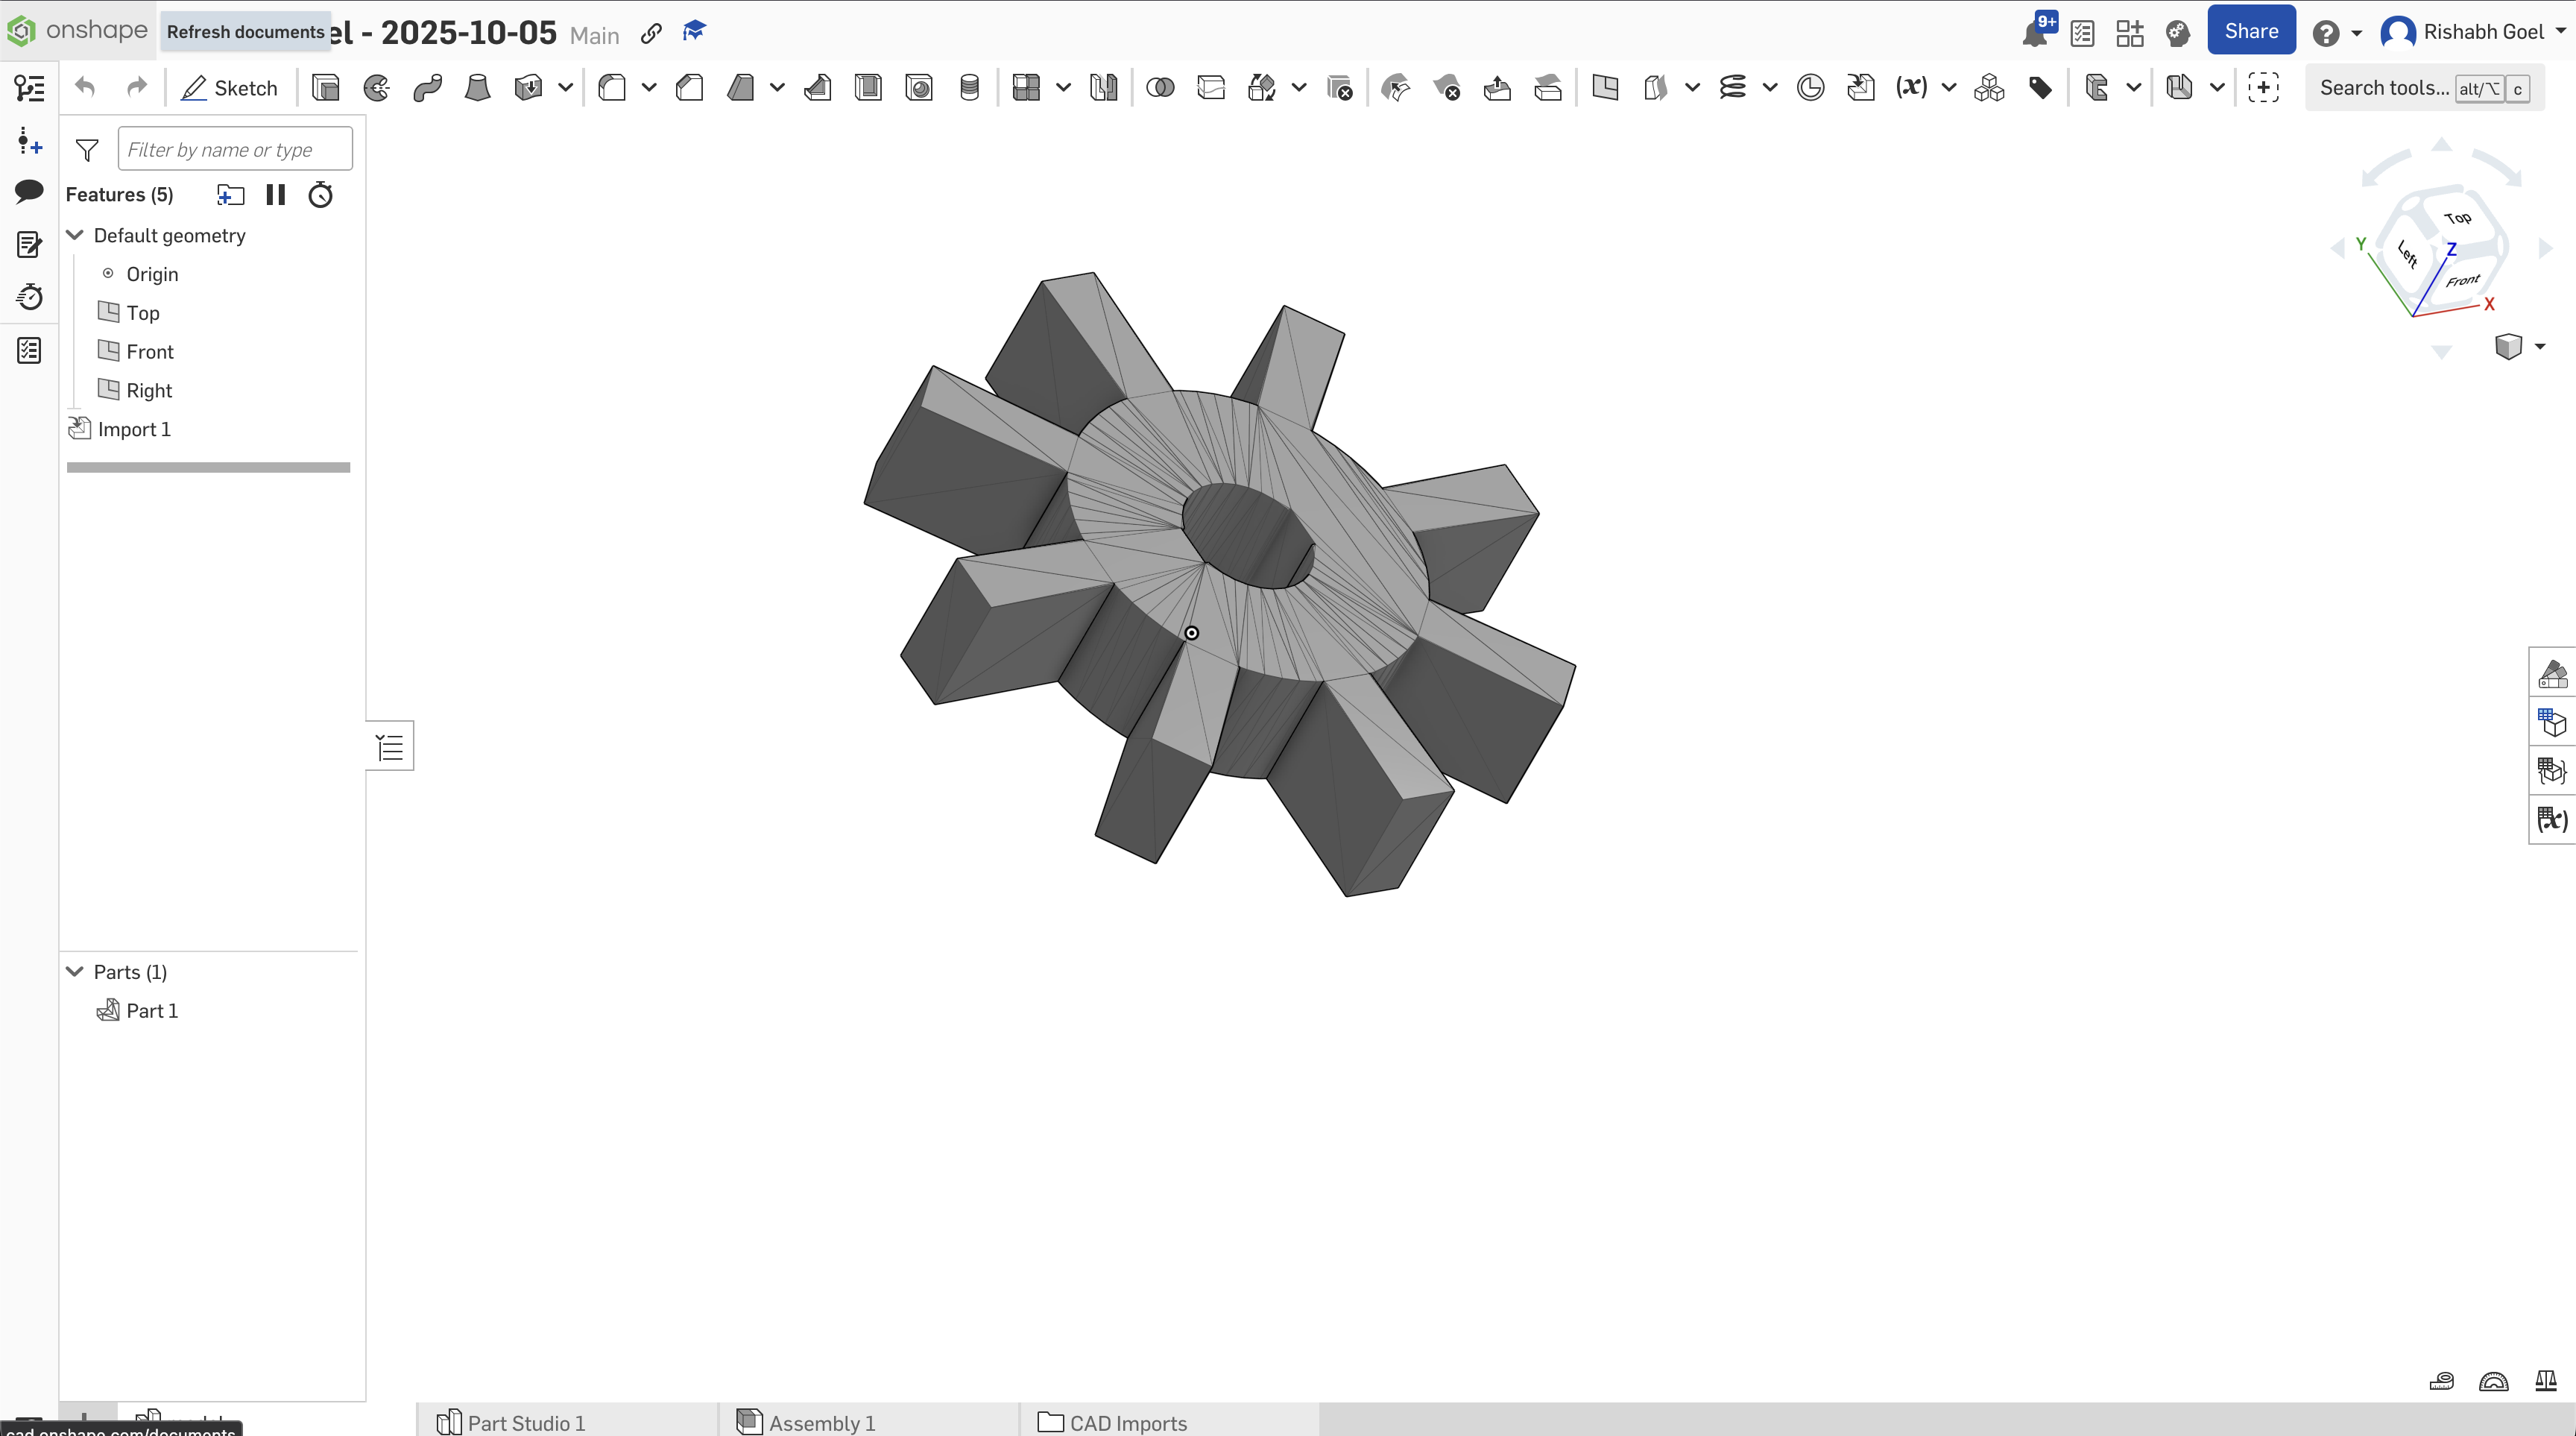Click the Sweep tool icon
The height and width of the screenshot is (1436, 2576).
(427, 88)
